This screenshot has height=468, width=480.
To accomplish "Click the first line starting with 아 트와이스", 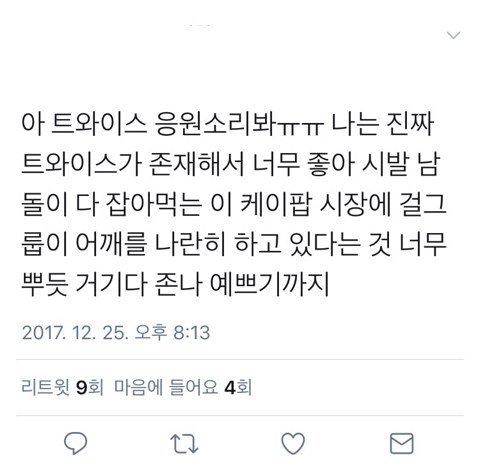I will point(228,124).
